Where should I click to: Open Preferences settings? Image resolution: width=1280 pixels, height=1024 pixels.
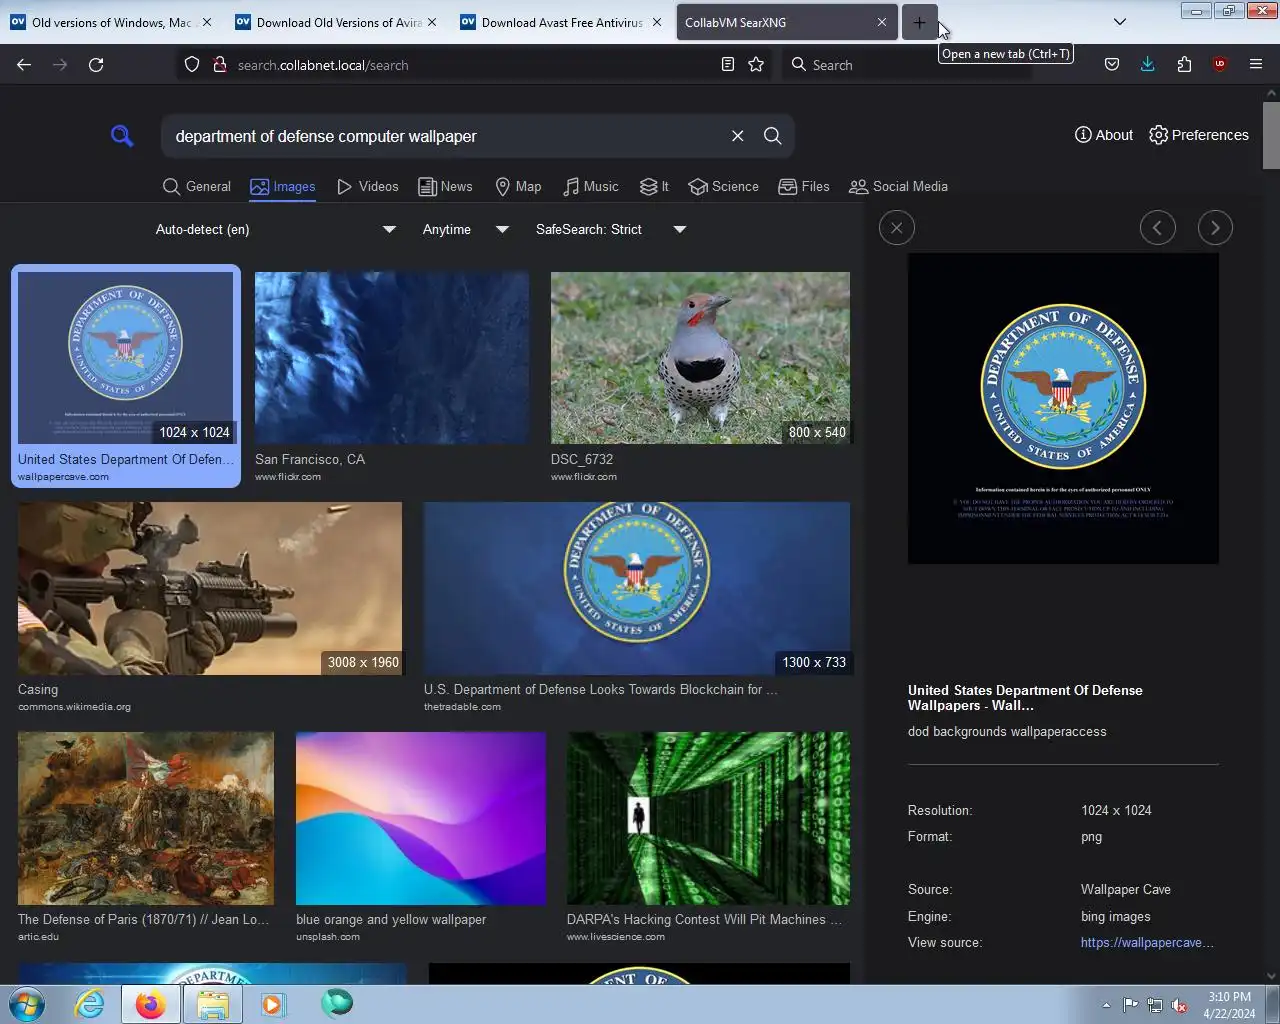pos(1199,135)
